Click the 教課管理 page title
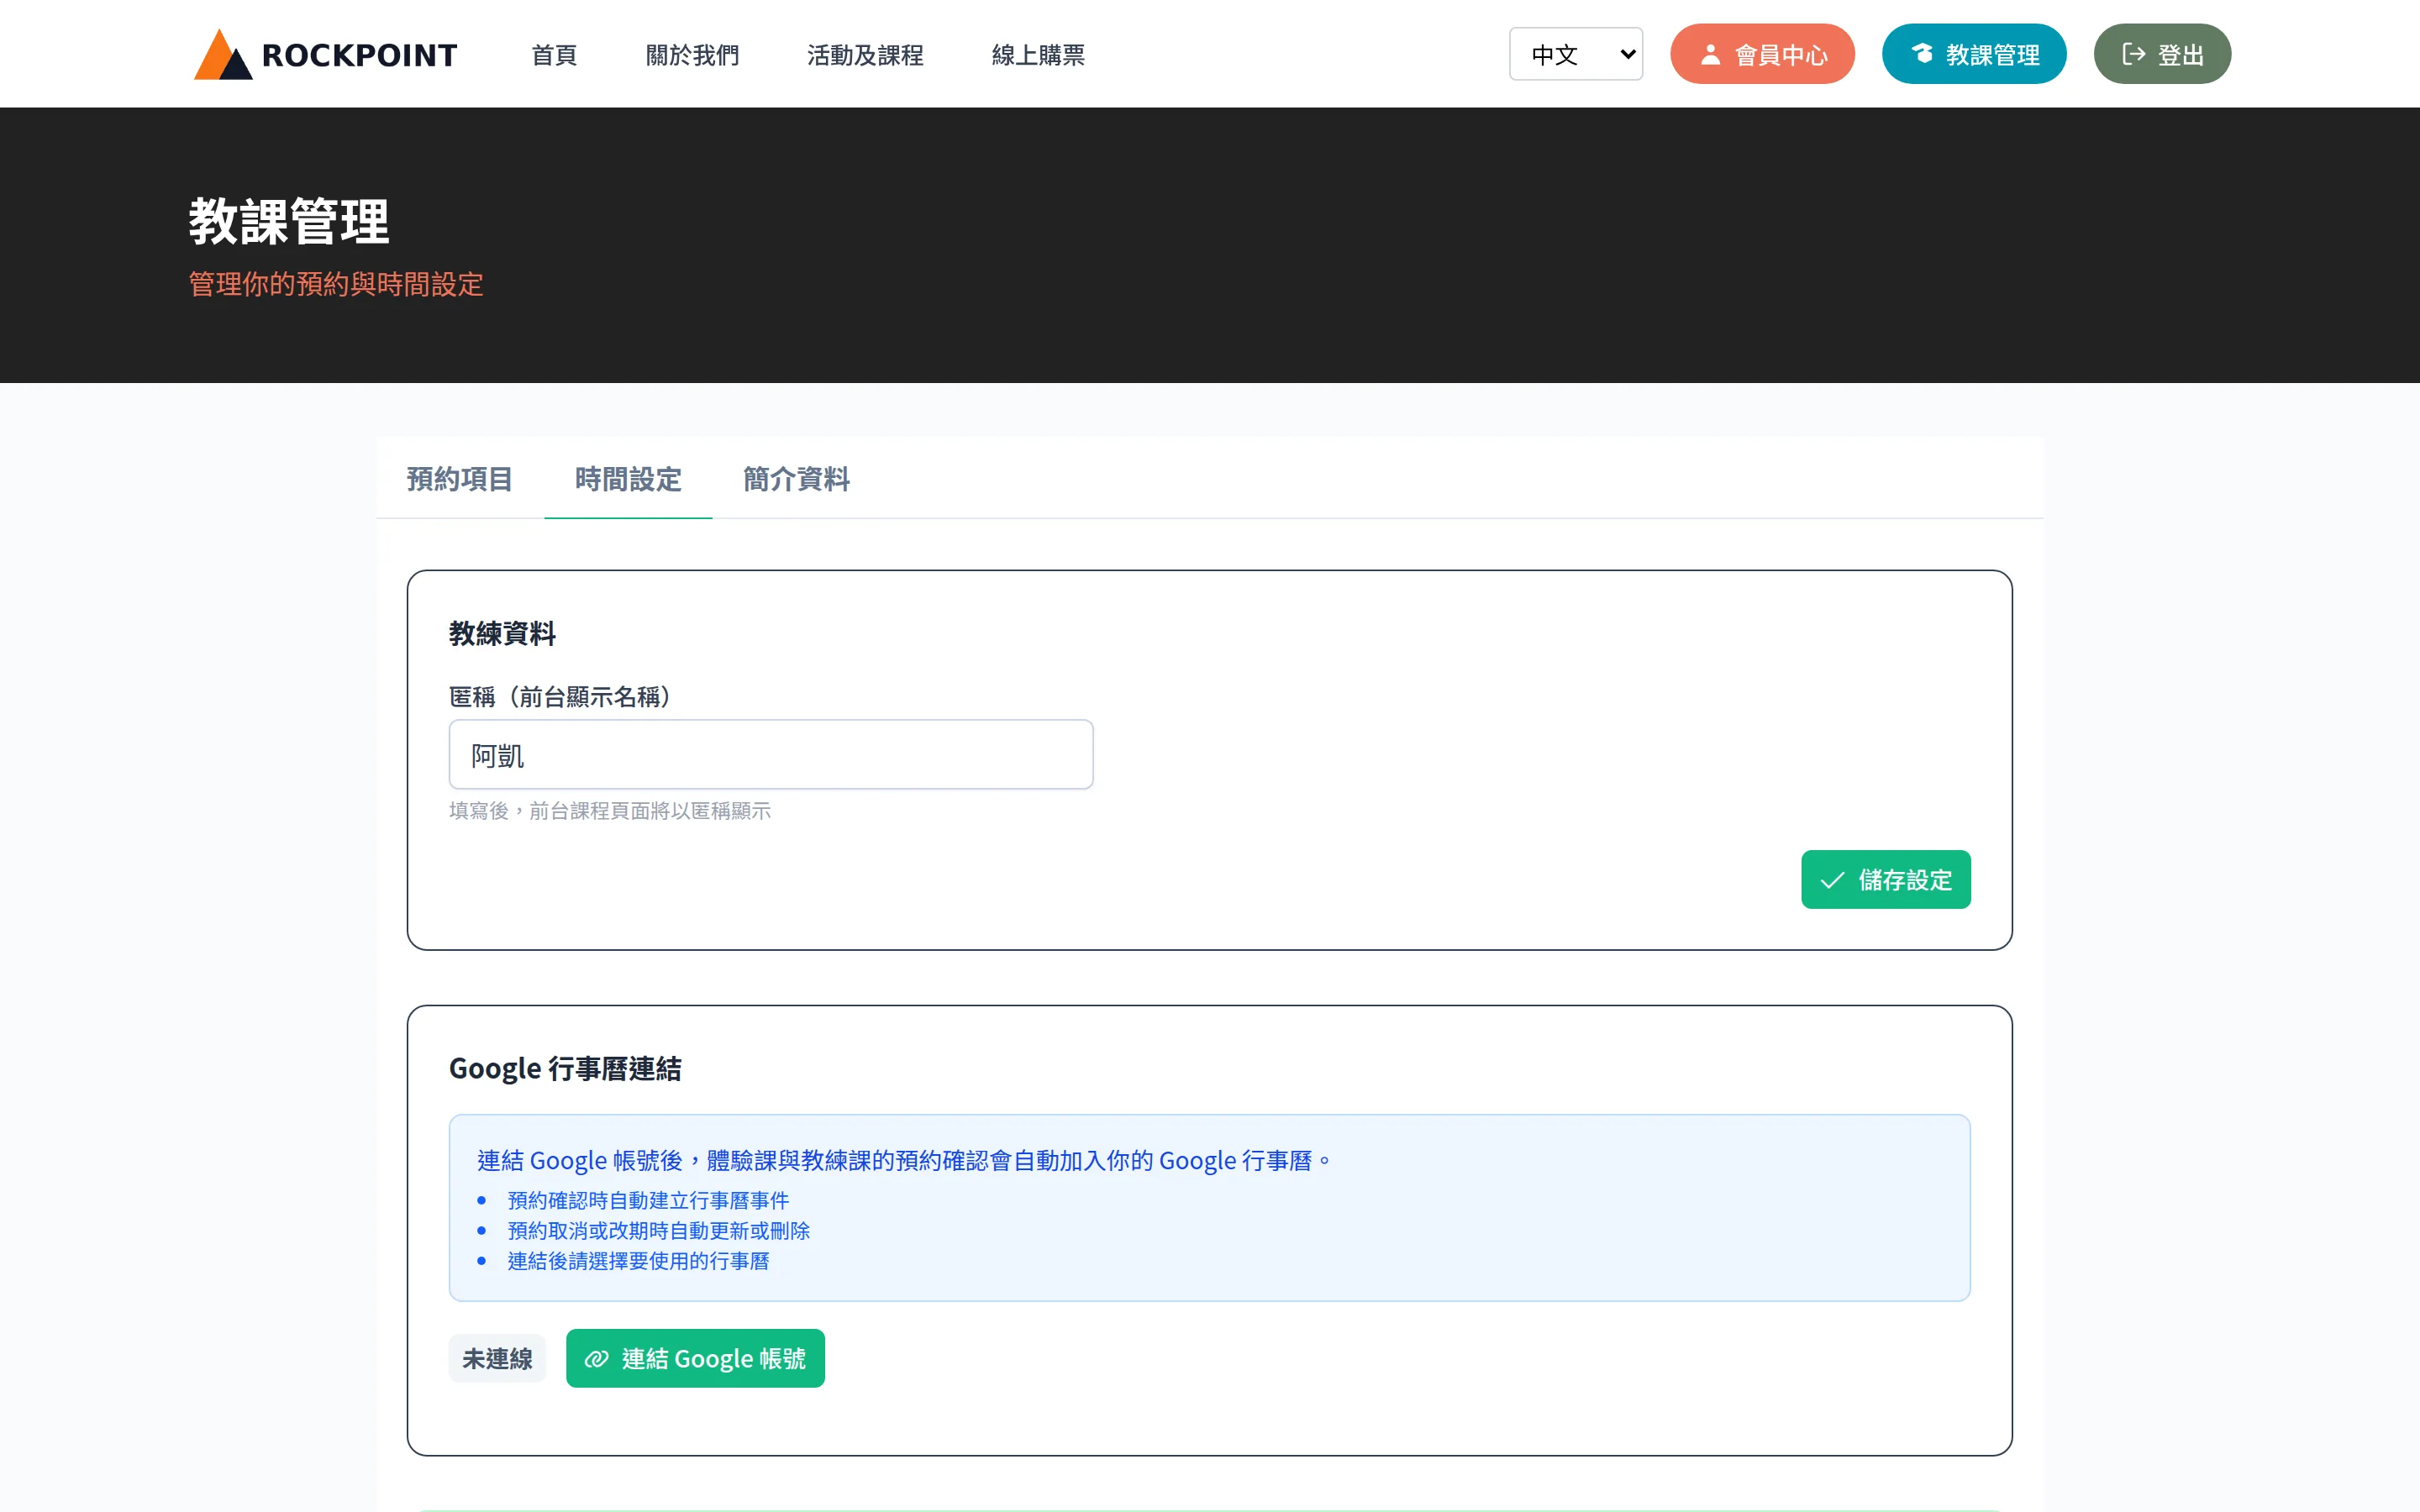The image size is (2420, 1512). [x=289, y=221]
